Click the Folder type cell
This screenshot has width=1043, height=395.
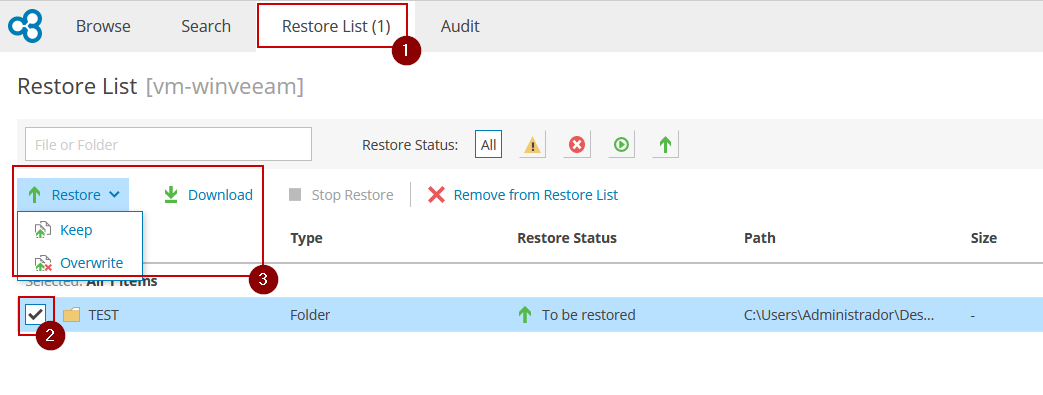click(x=310, y=315)
